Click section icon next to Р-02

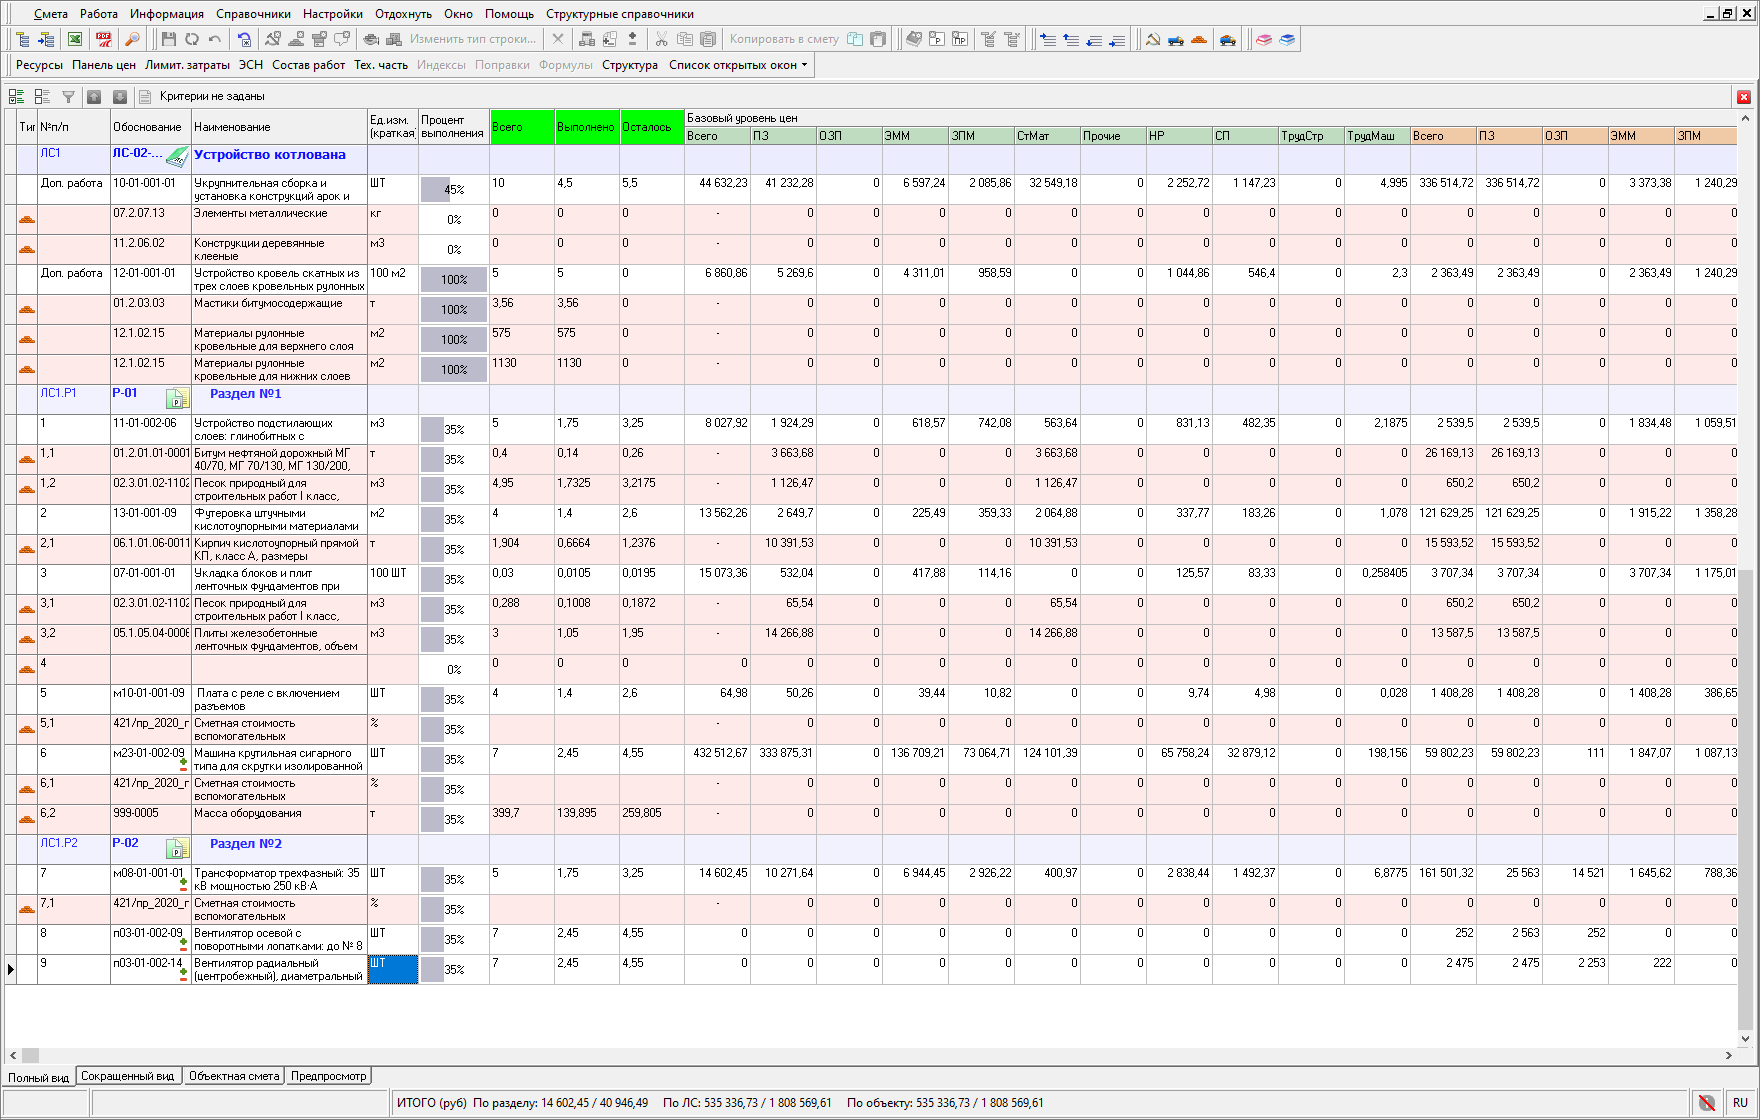177,849
